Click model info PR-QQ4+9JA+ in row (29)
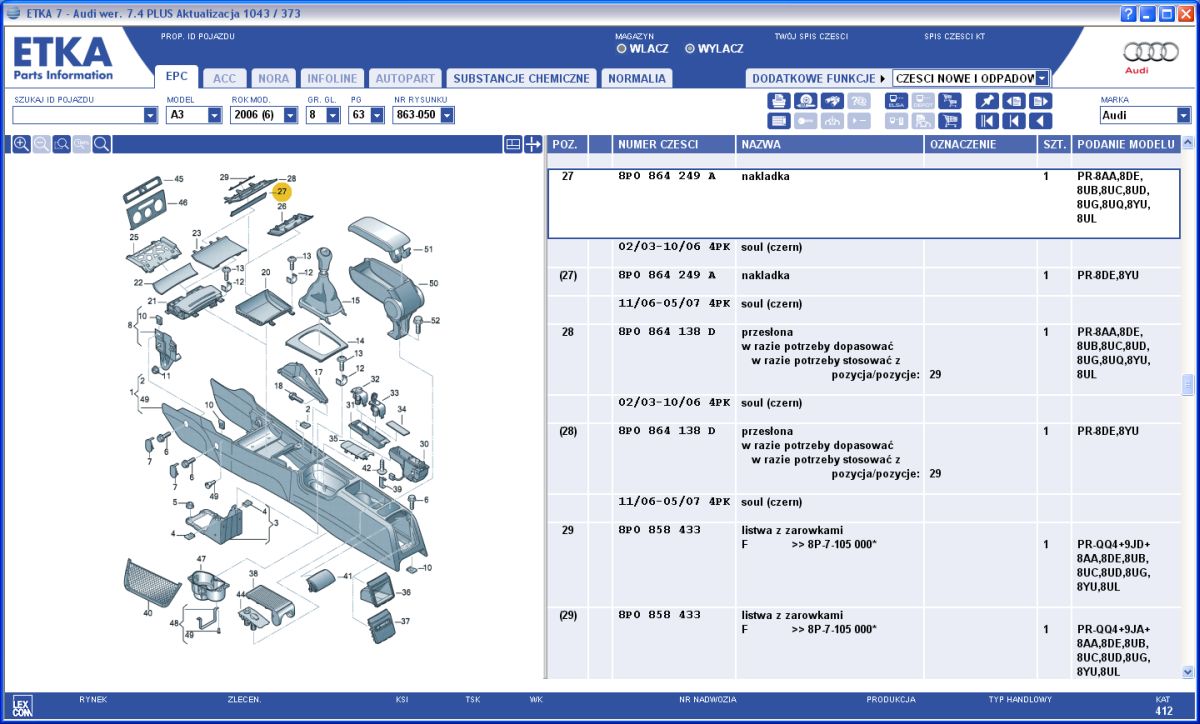The height and width of the screenshot is (724, 1200). click(x=1114, y=629)
